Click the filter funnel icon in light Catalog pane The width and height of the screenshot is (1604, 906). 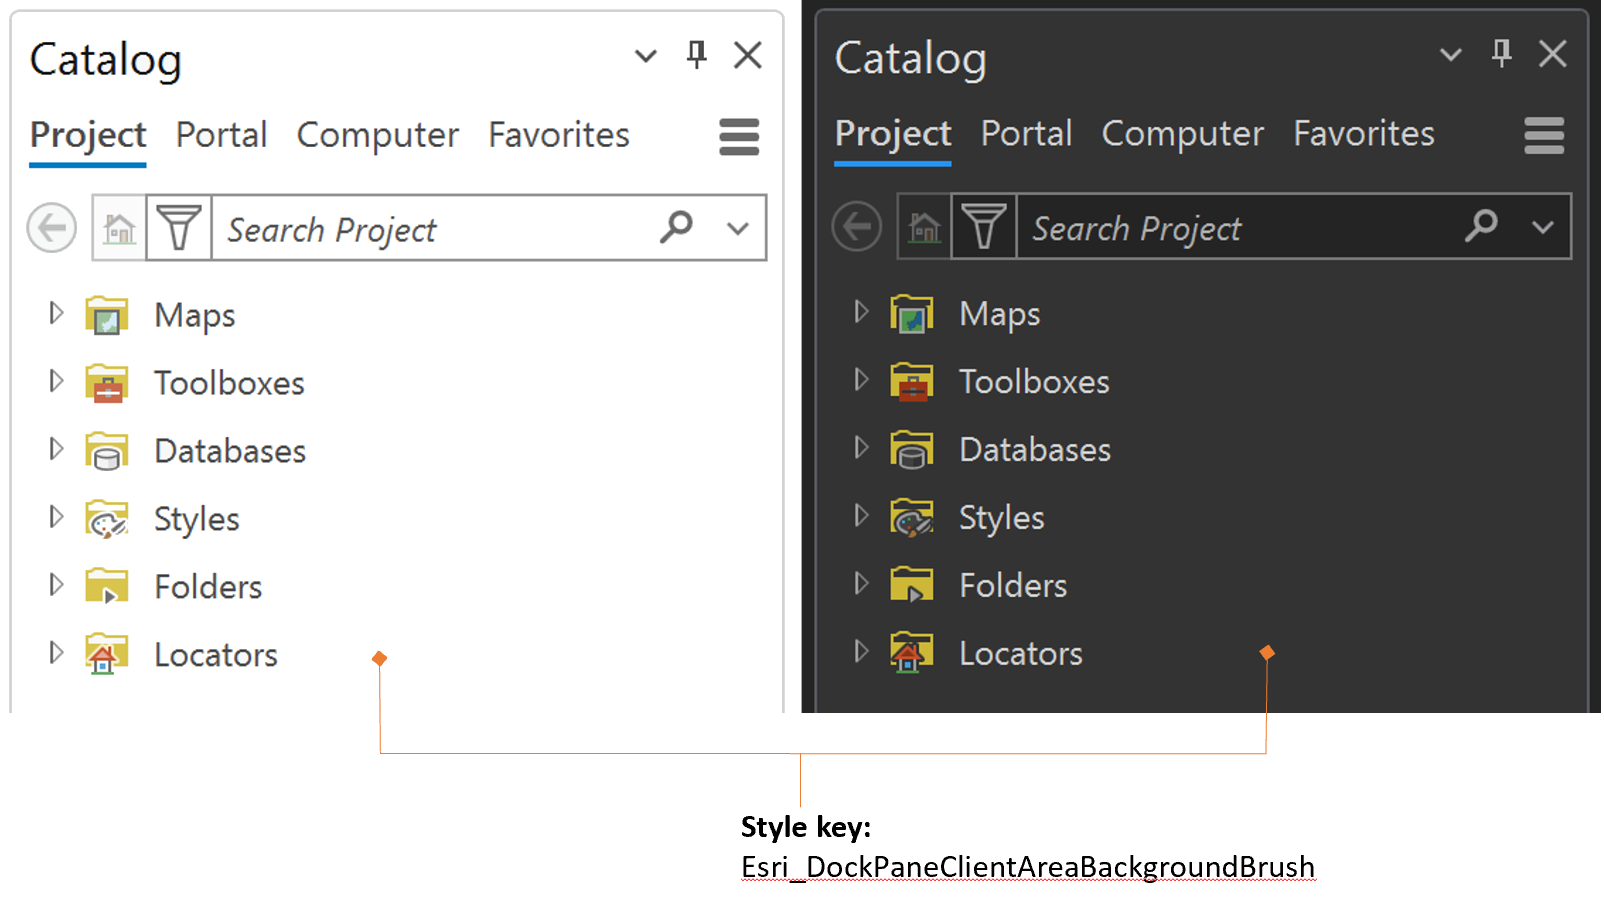point(179,229)
